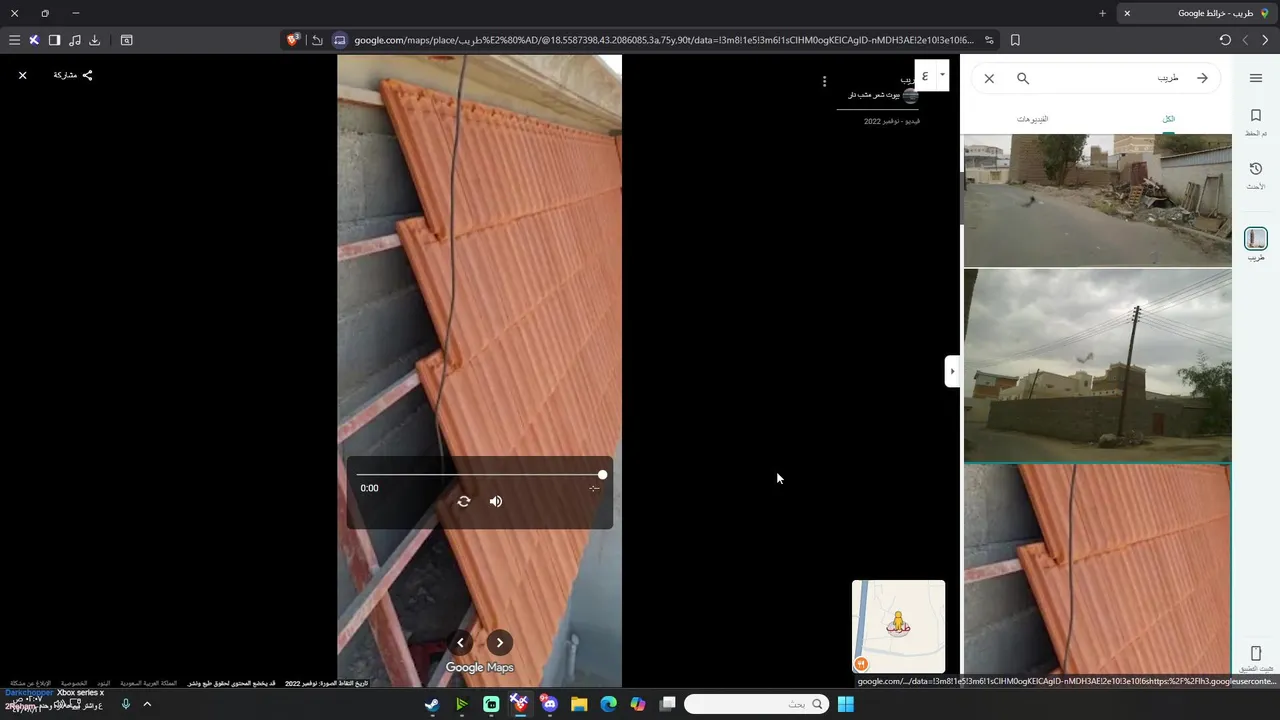Click the share (مشاركة) button
This screenshot has width=1280, height=720.
[73, 75]
